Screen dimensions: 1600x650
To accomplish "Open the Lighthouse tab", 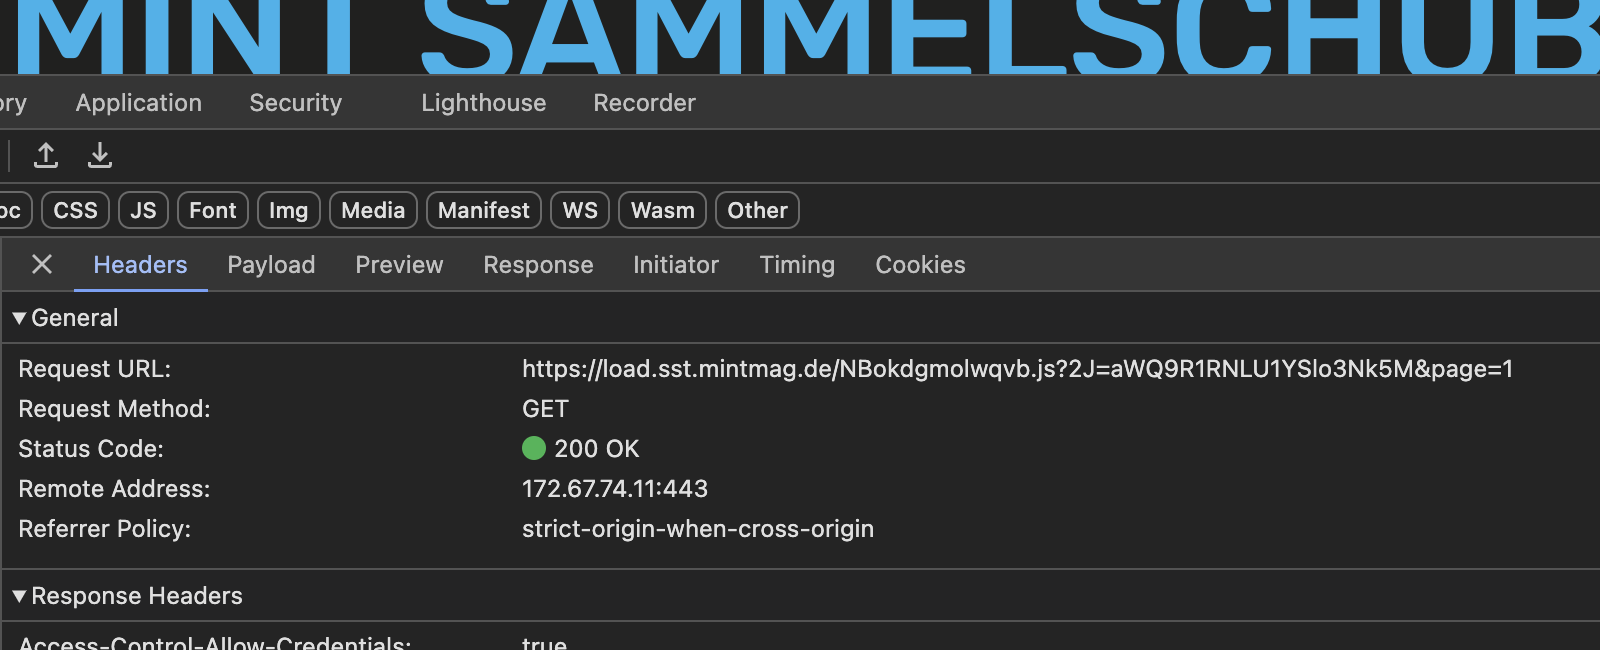I will pos(484,103).
